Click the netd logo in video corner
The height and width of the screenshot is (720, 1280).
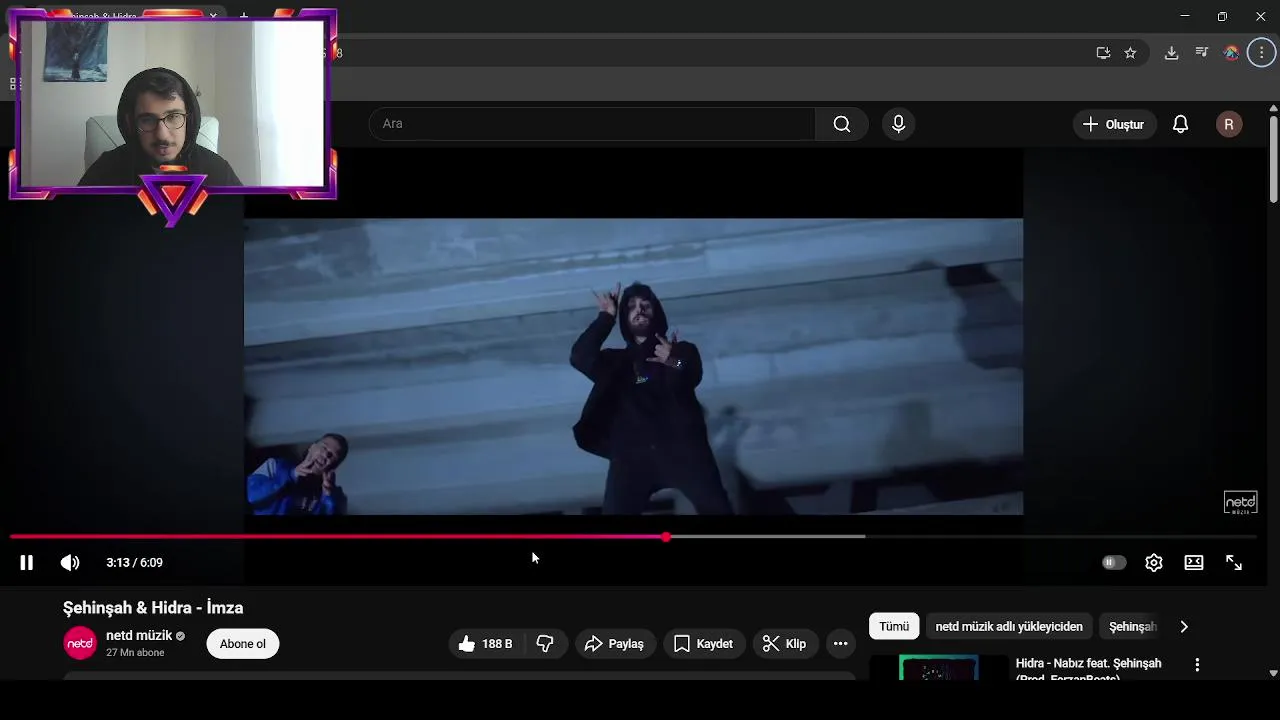click(1240, 502)
